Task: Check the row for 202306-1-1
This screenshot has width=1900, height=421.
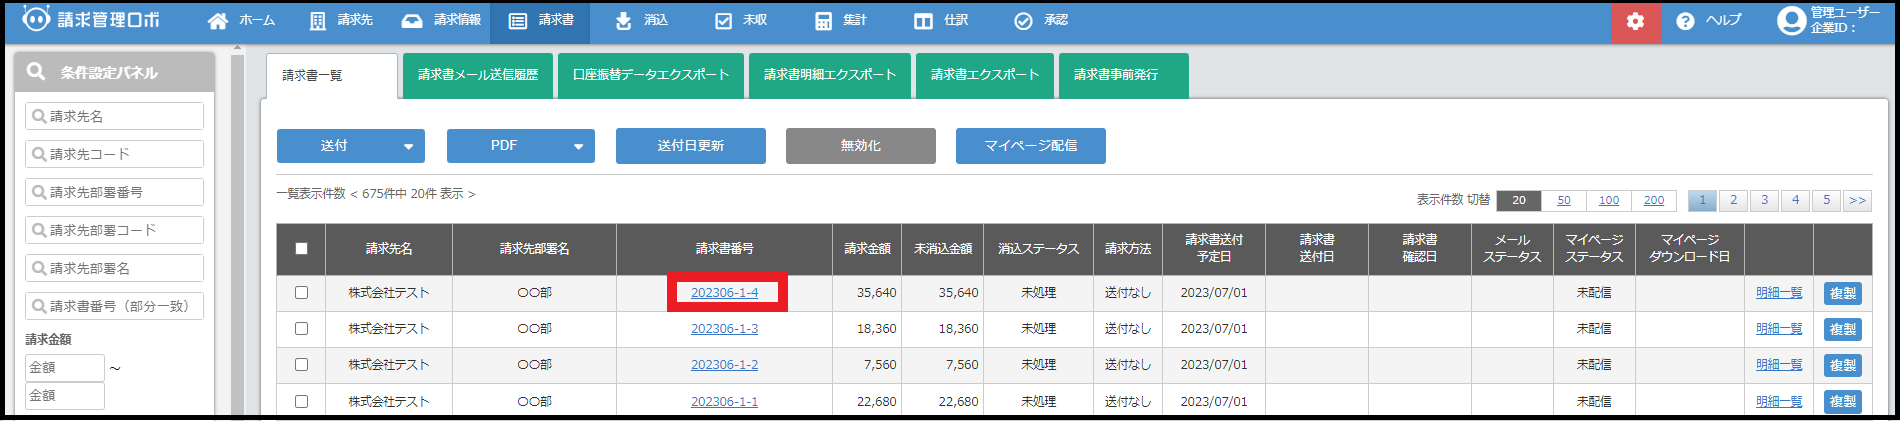Action: coord(301,401)
